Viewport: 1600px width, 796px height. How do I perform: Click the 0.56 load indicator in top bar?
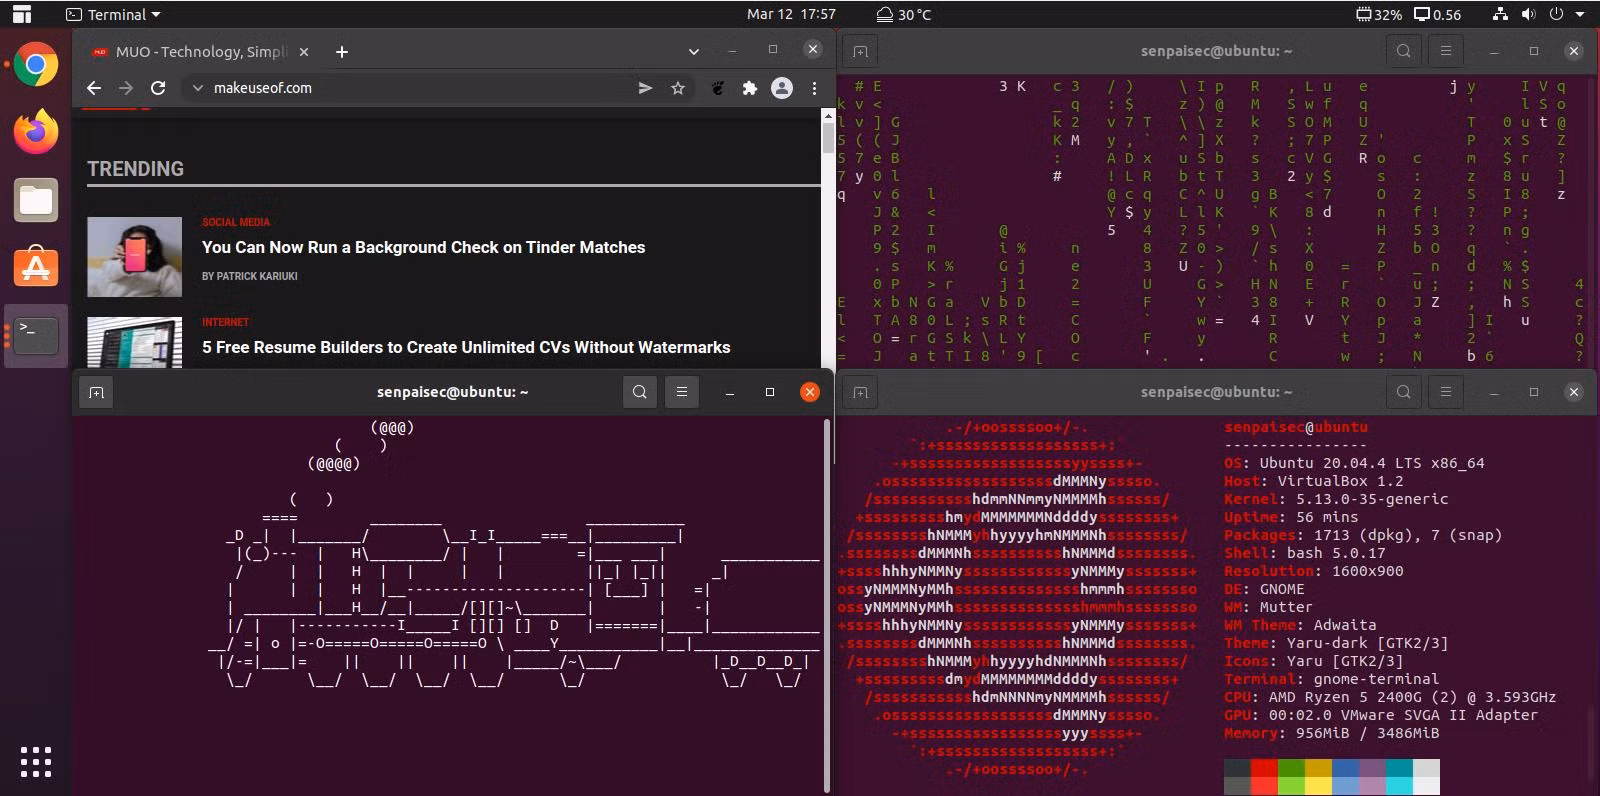pos(1437,14)
